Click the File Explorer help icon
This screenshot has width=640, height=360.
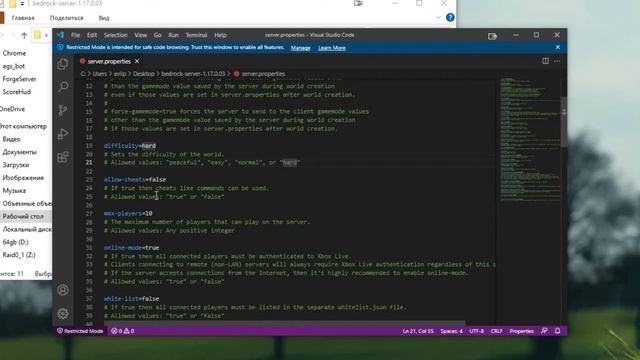pos(450,18)
